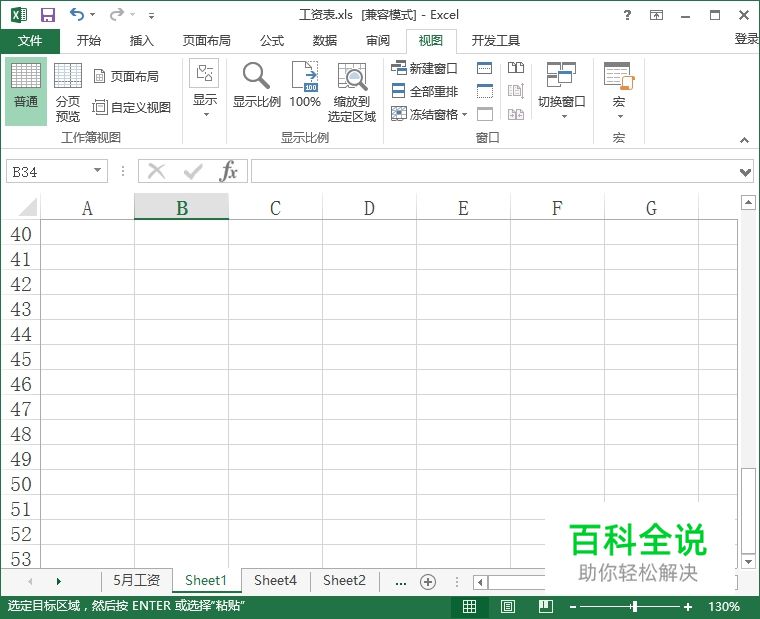Customize Quick Access Toolbar dropdown
The width and height of the screenshot is (760, 619).
(152, 16)
